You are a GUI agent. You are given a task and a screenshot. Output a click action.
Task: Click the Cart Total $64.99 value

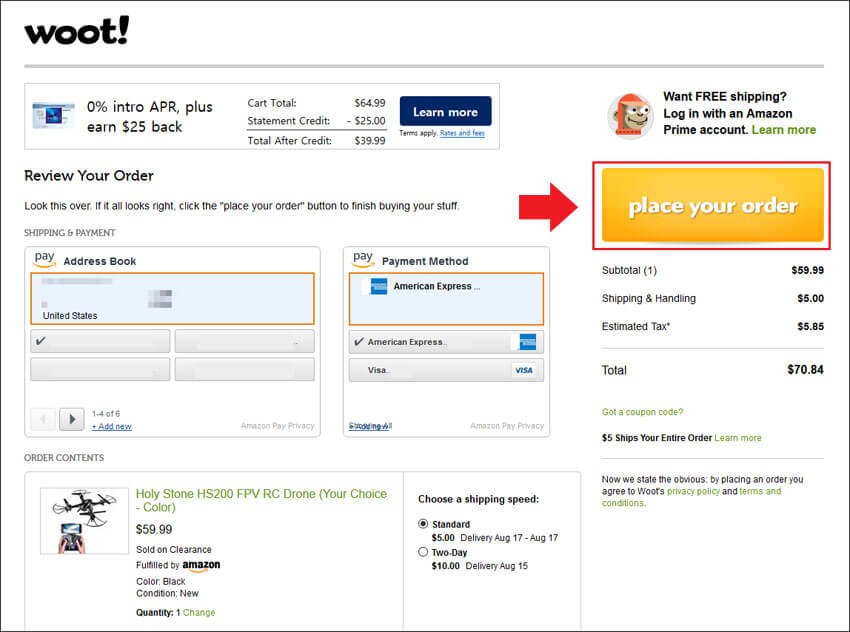pyautogui.click(x=370, y=103)
